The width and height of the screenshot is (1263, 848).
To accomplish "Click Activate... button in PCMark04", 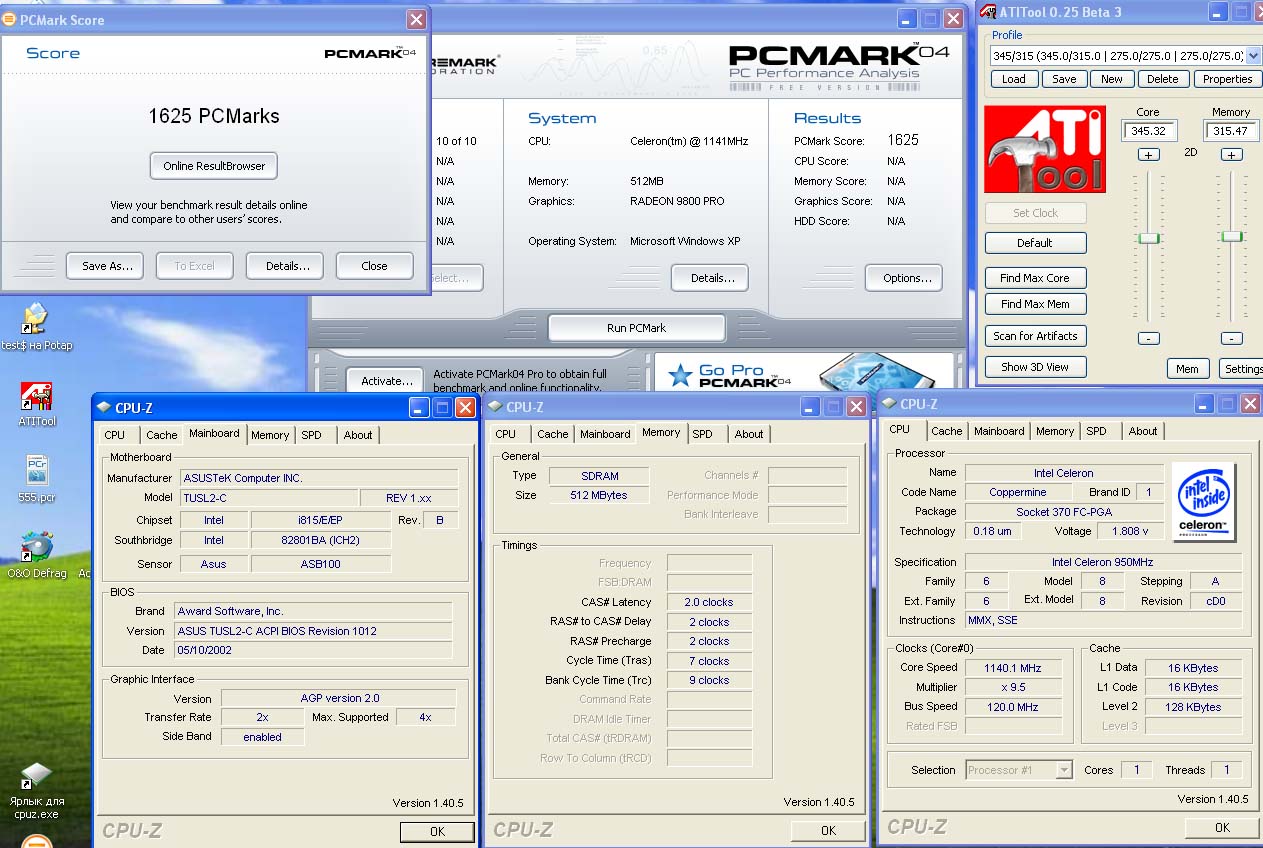I will [x=386, y=381].
